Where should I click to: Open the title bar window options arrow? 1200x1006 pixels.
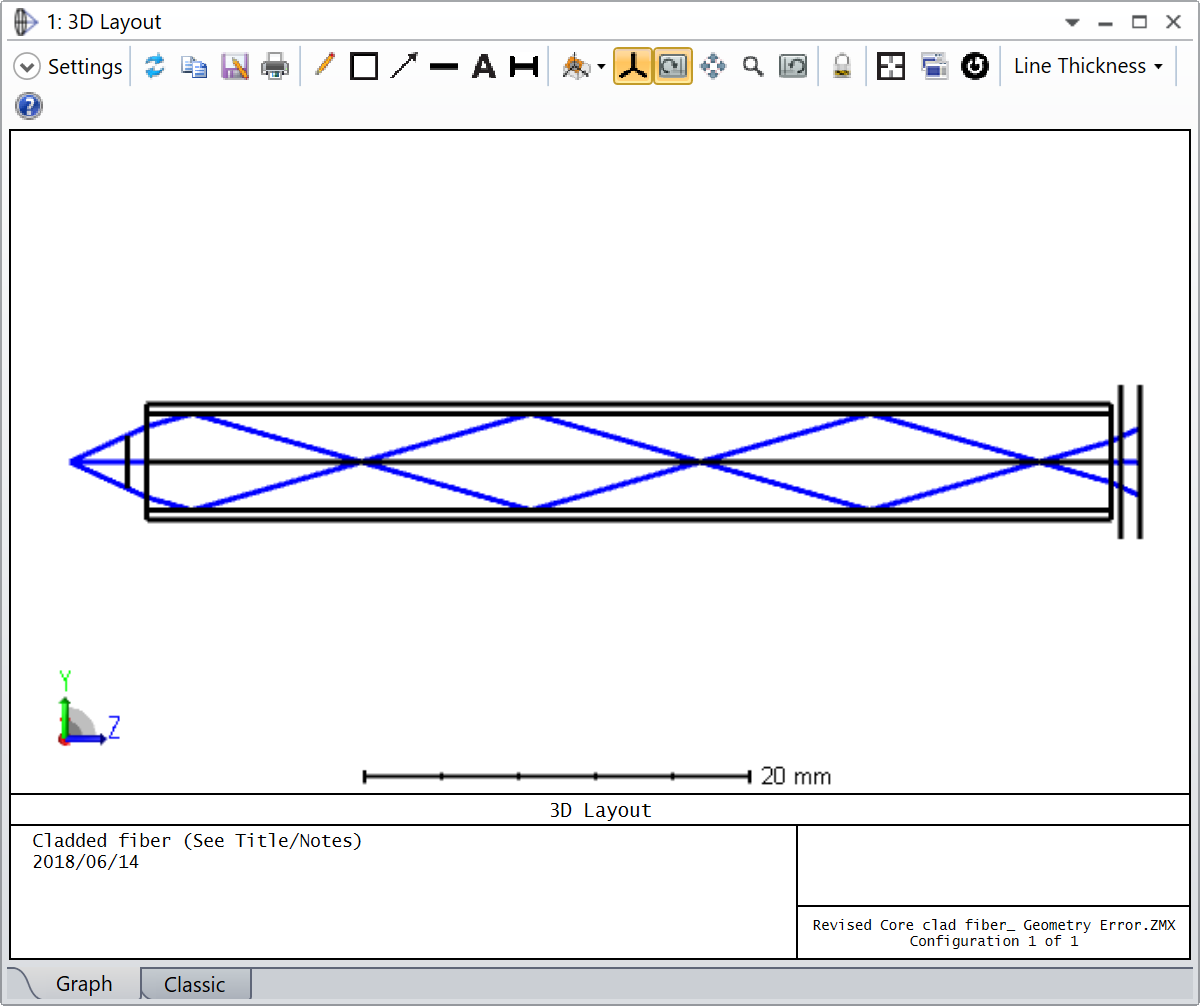point(1072,22)
